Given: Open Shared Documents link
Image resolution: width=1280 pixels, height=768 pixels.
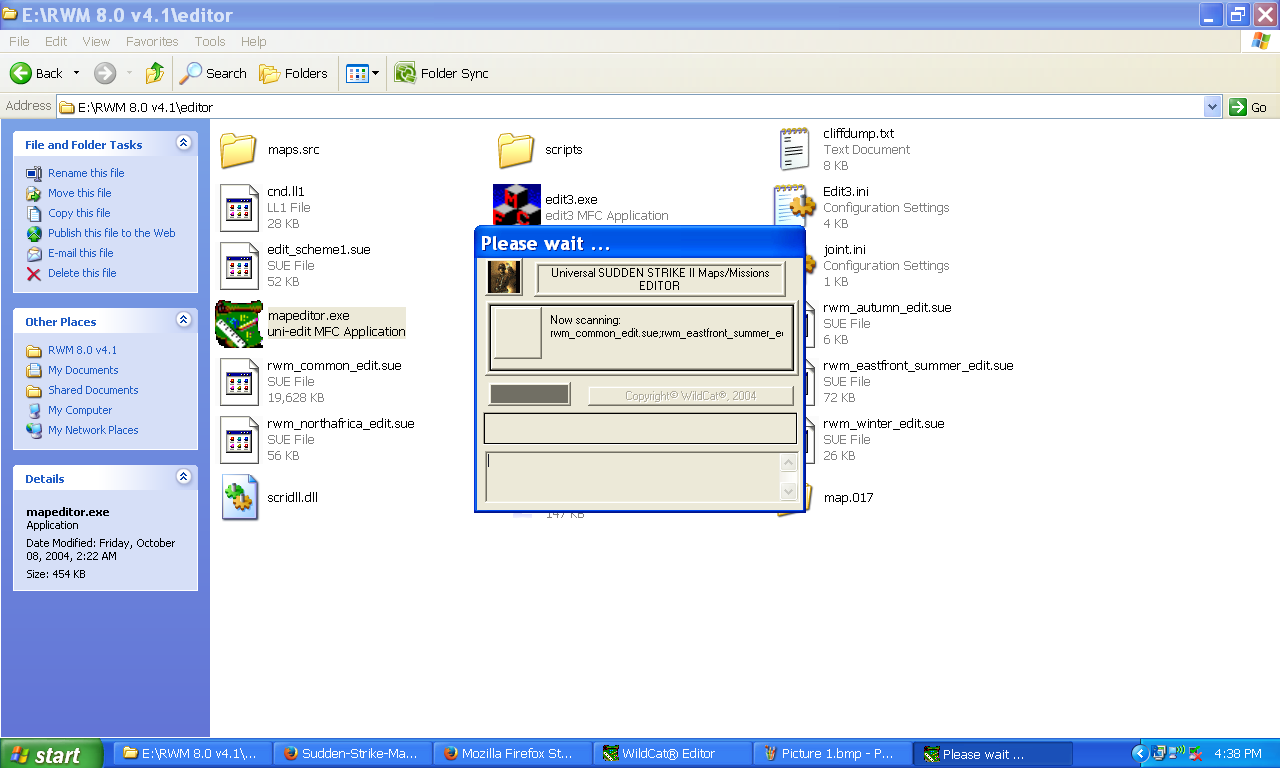Looking at the screenshot, I should (x=93, y=390).
